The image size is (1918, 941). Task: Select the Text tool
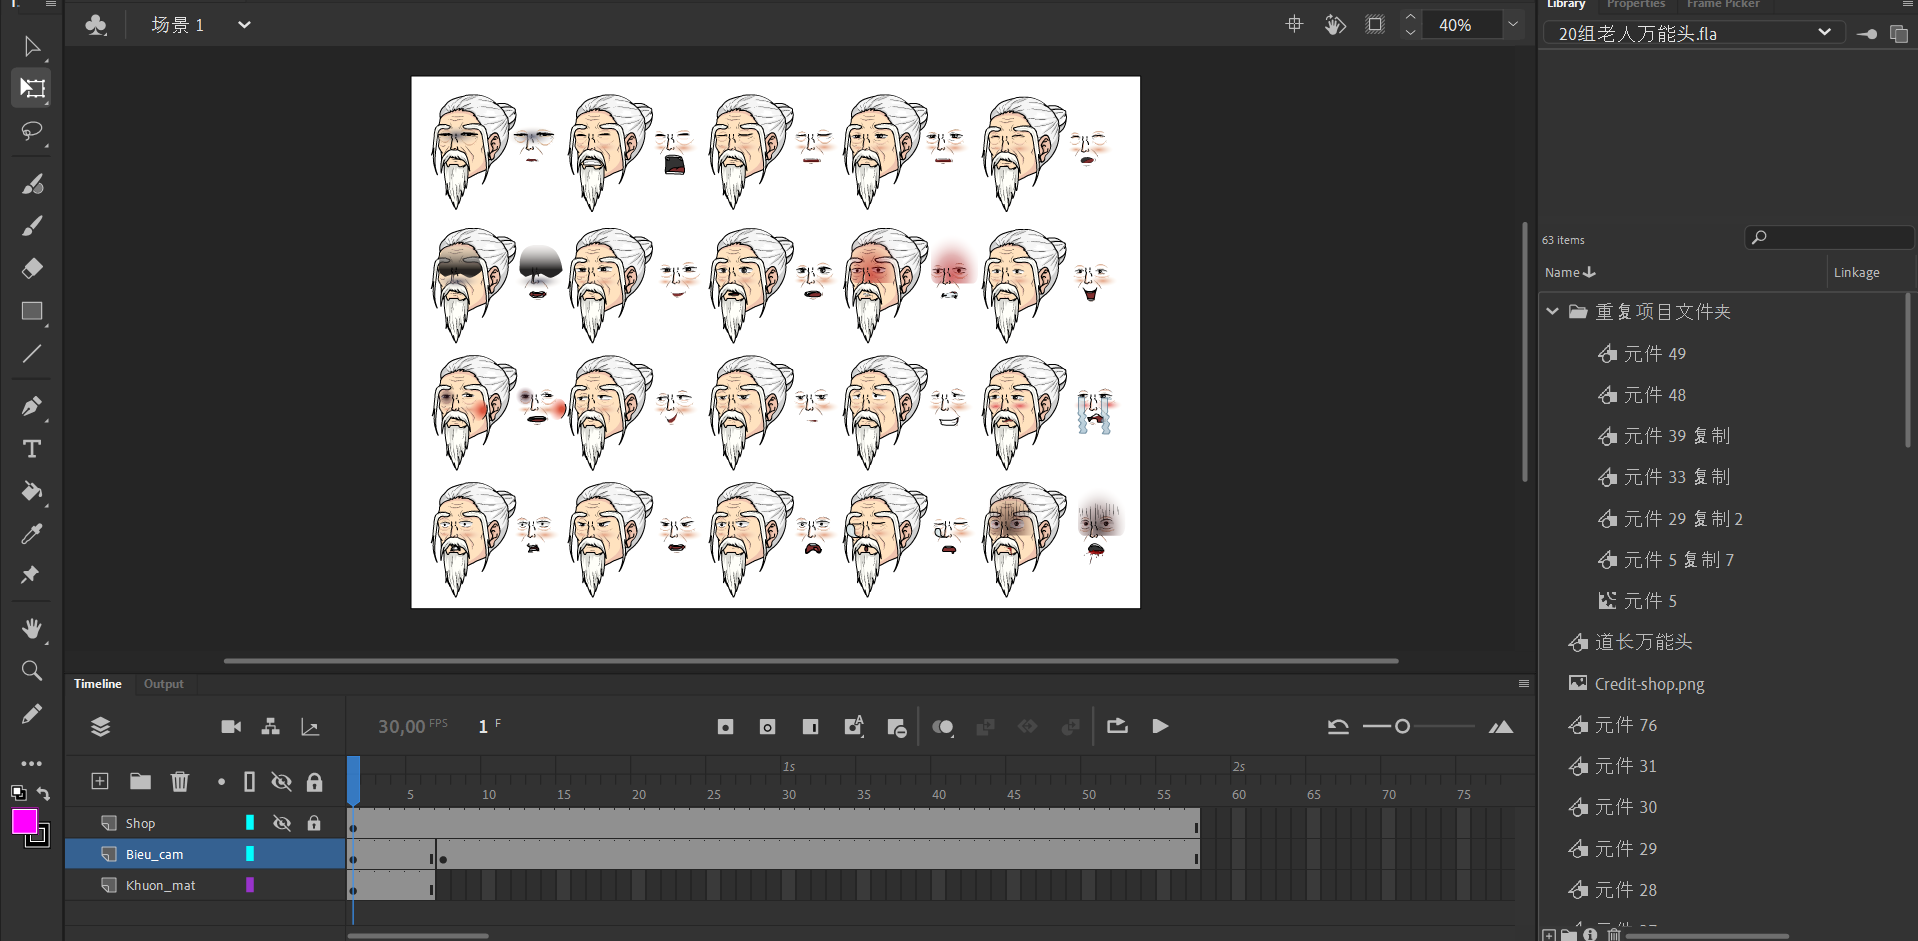pyautogui.click(x=32, y=449)
